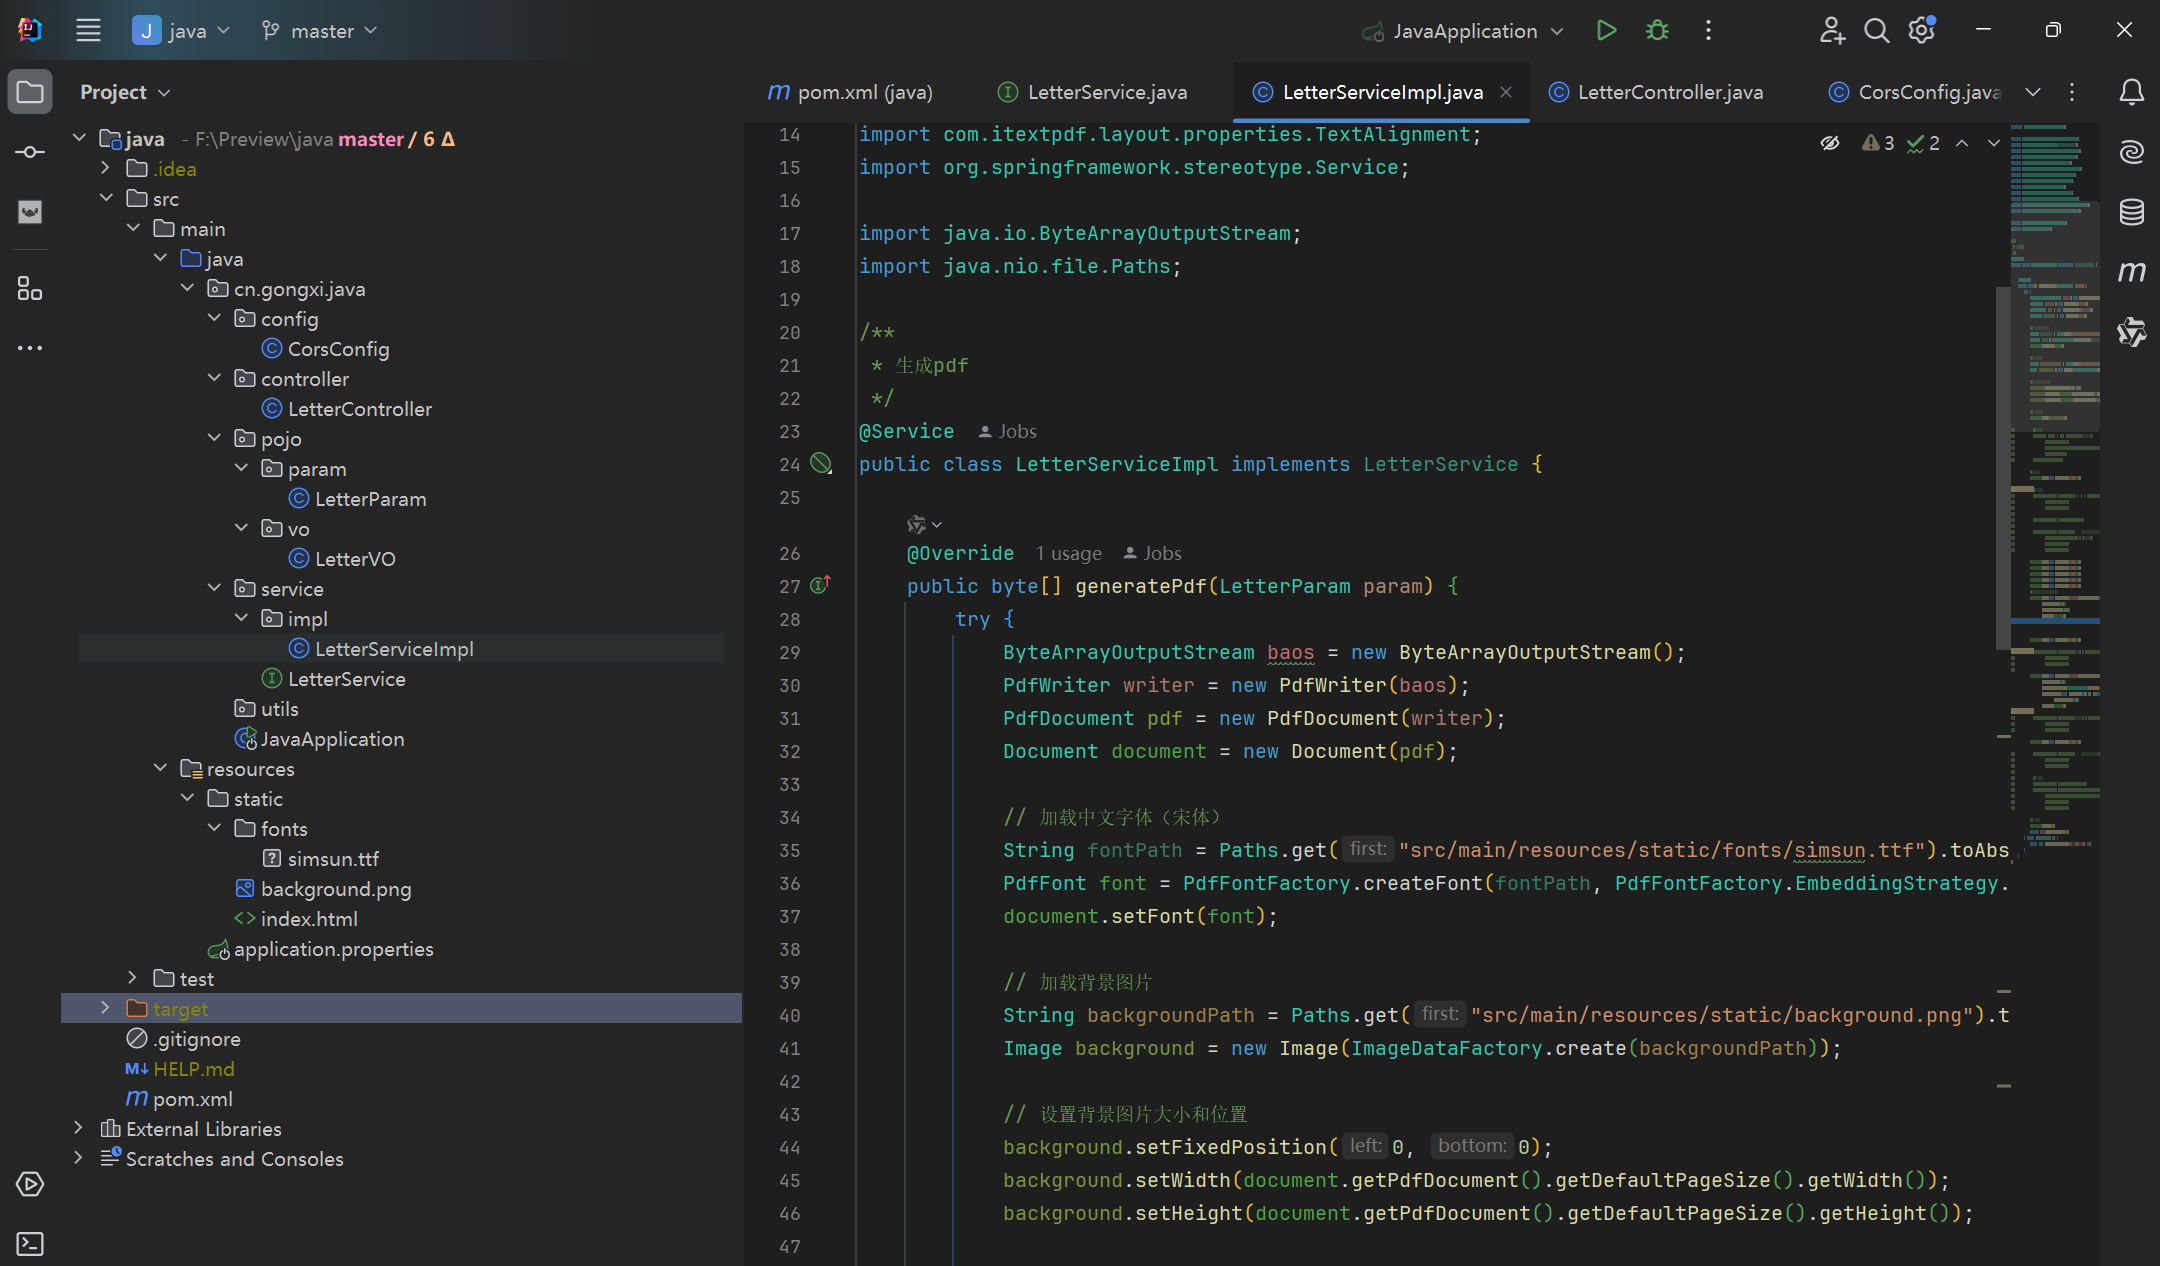The height and width of the screenshot is (1266, 2160).
Task: Click the '1 usage' inlay hint
Action: [1068, 553]
